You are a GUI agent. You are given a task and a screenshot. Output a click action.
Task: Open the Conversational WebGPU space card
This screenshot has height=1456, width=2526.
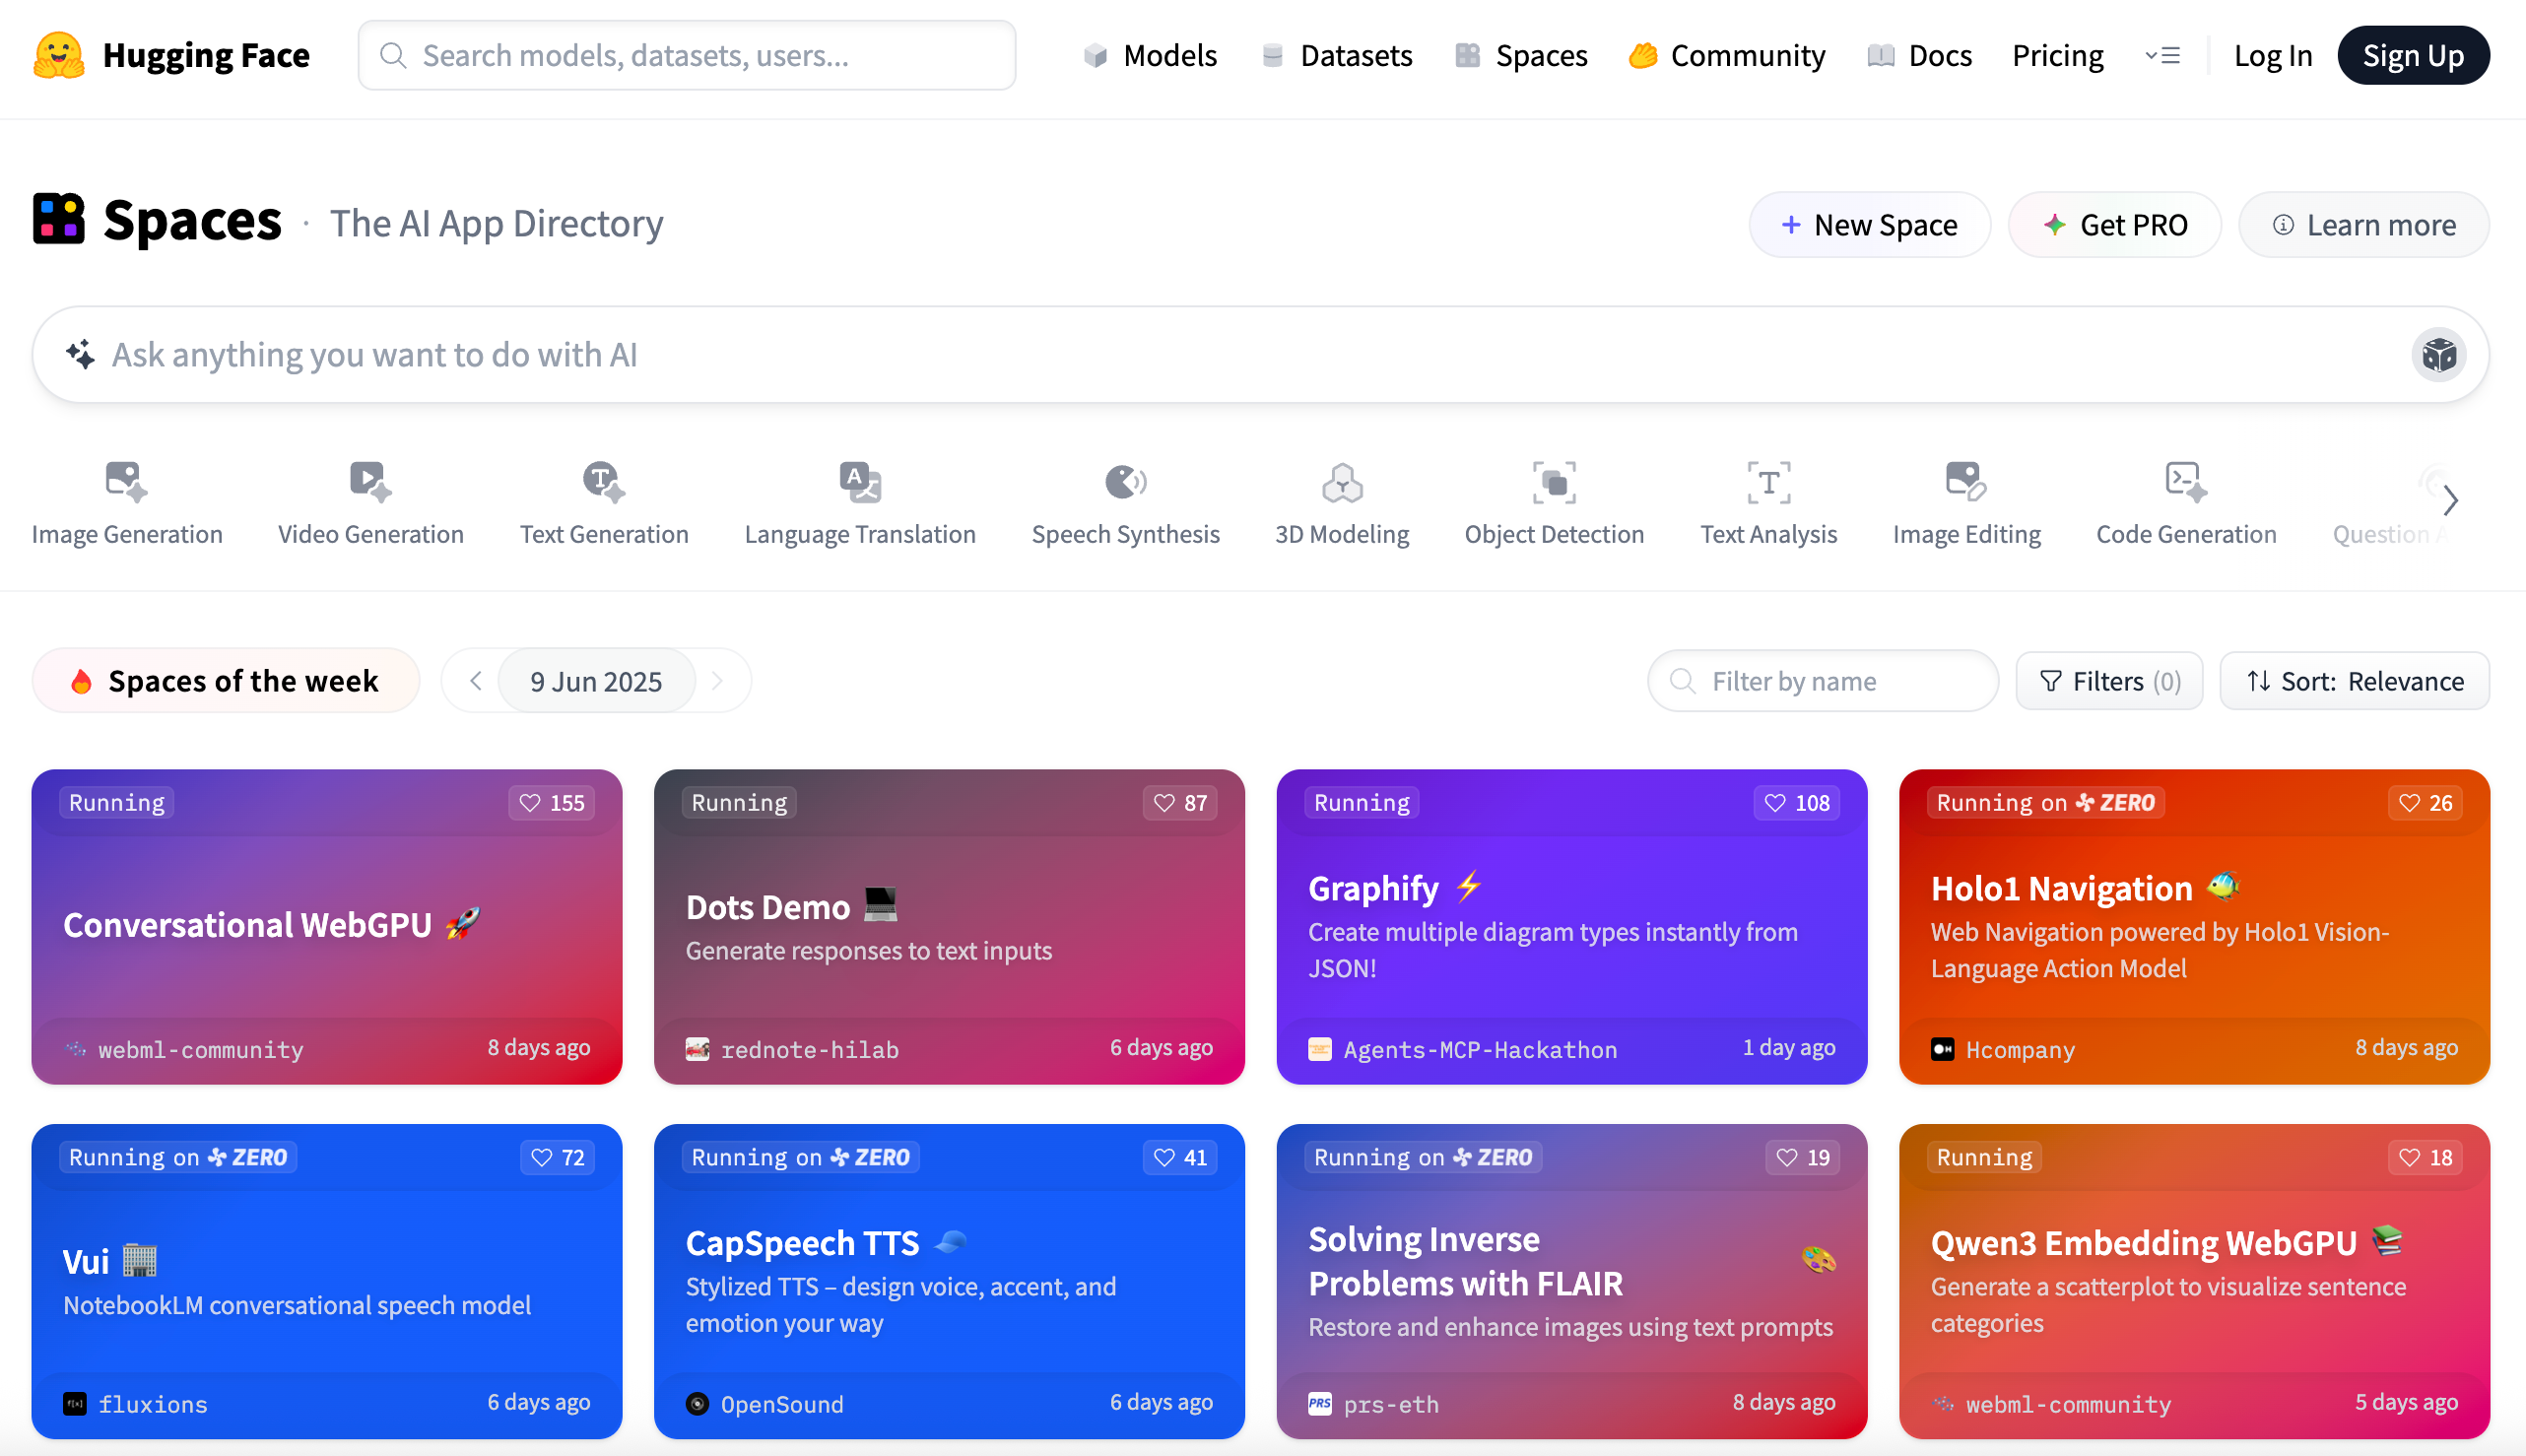327,927
